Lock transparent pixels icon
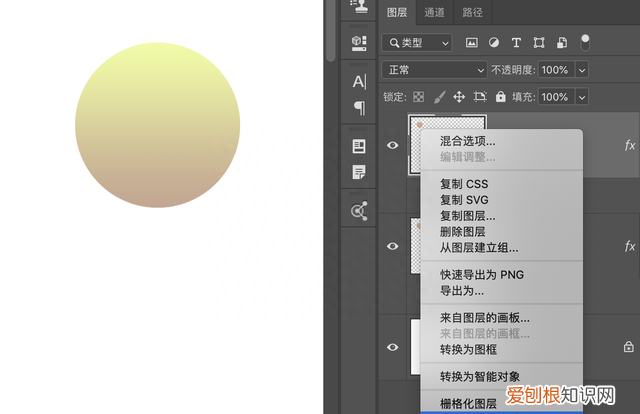 tap(418, 97)
